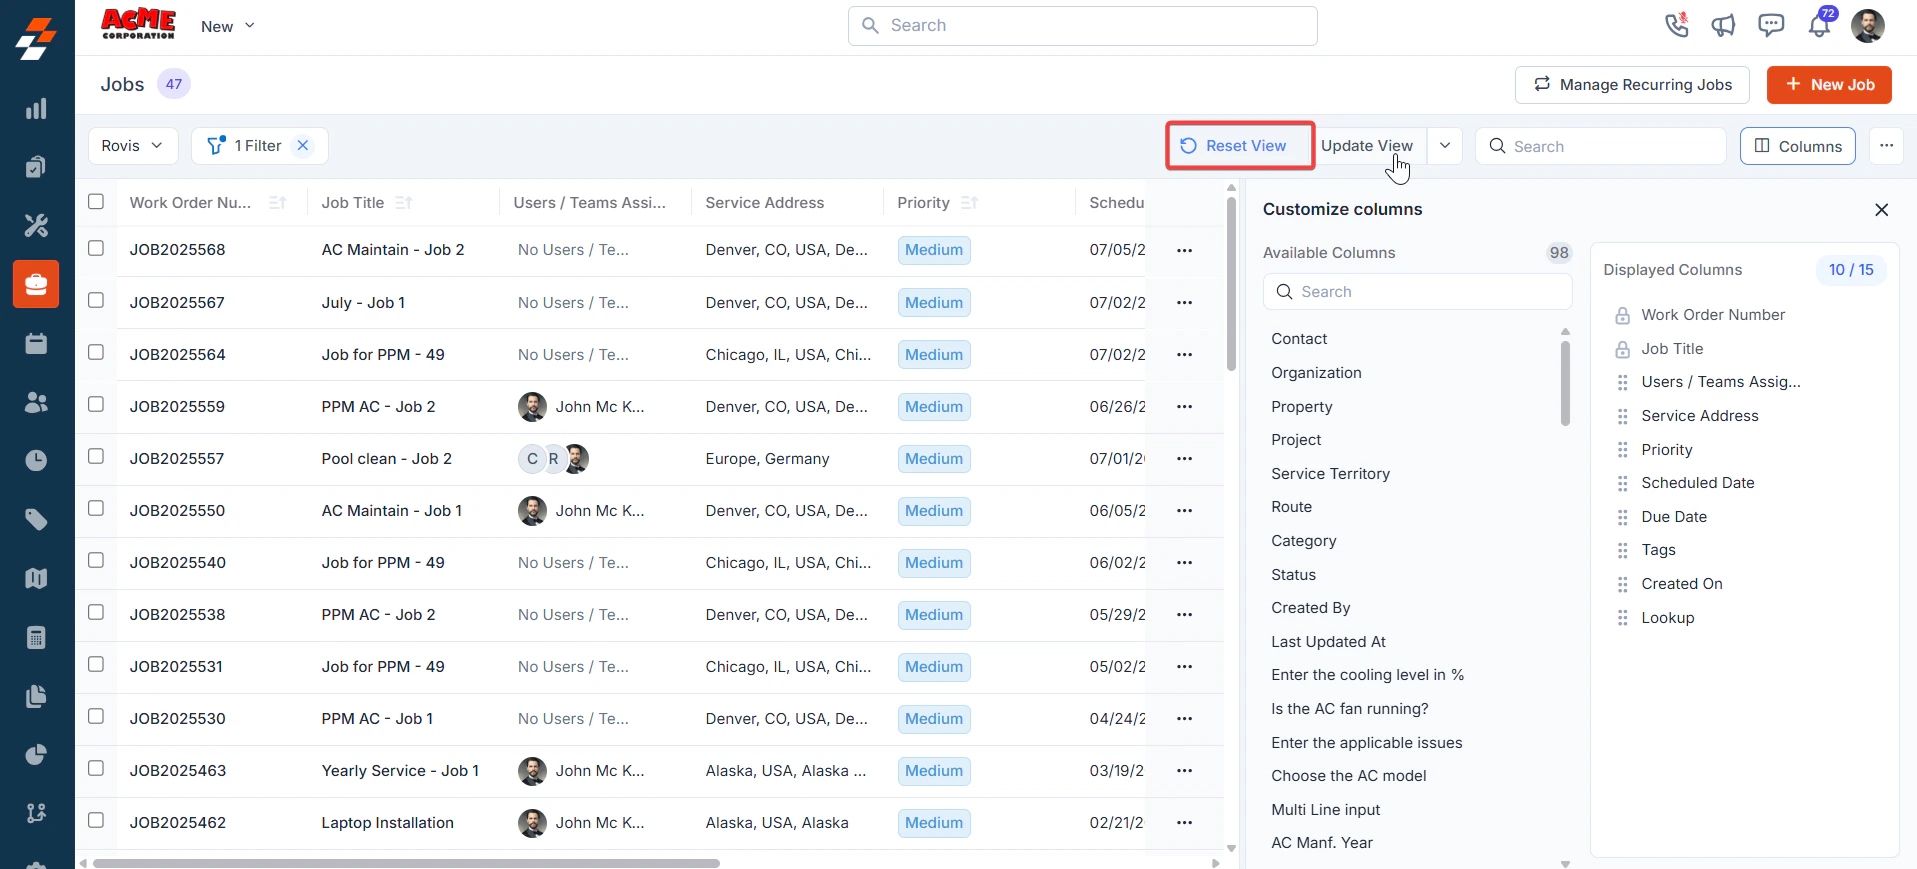This screenshot has width=1917, height=869.
Task: Open the notifications bell icon
Action: click(1819, 26)
